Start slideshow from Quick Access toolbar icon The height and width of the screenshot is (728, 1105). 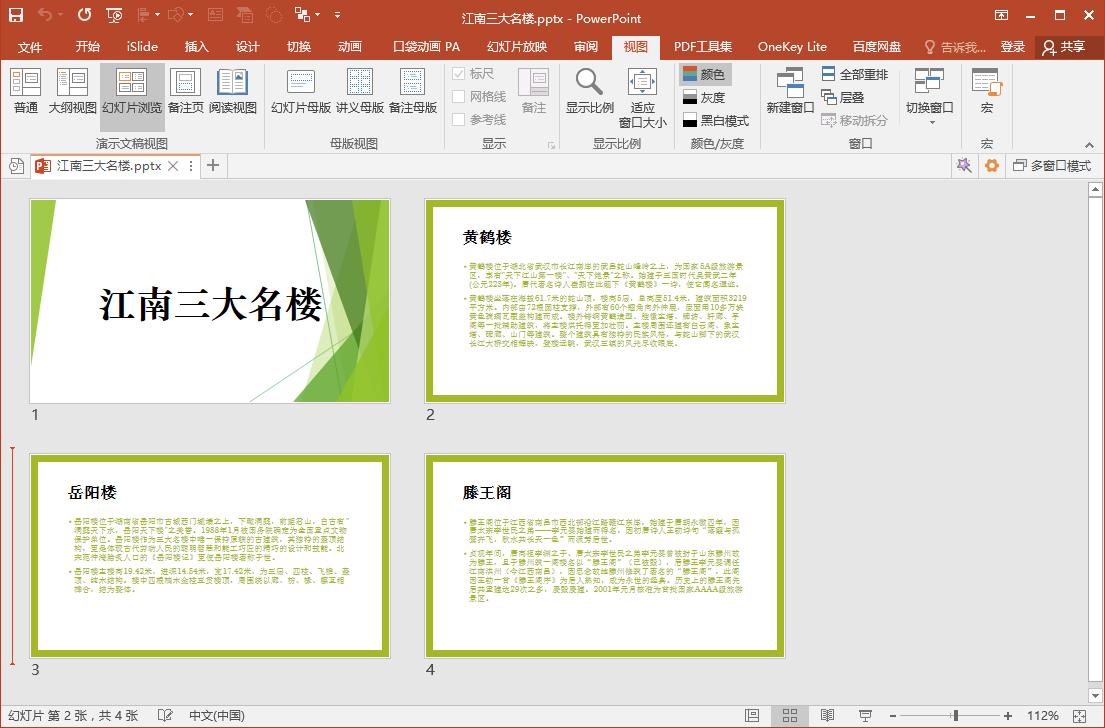point(114,15)
